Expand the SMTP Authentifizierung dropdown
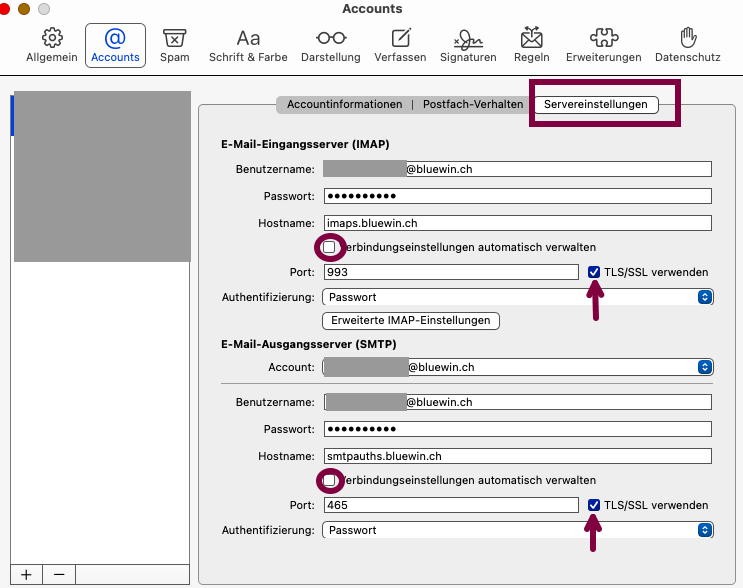This screenshot has height=588, width=743. point(517,530)
